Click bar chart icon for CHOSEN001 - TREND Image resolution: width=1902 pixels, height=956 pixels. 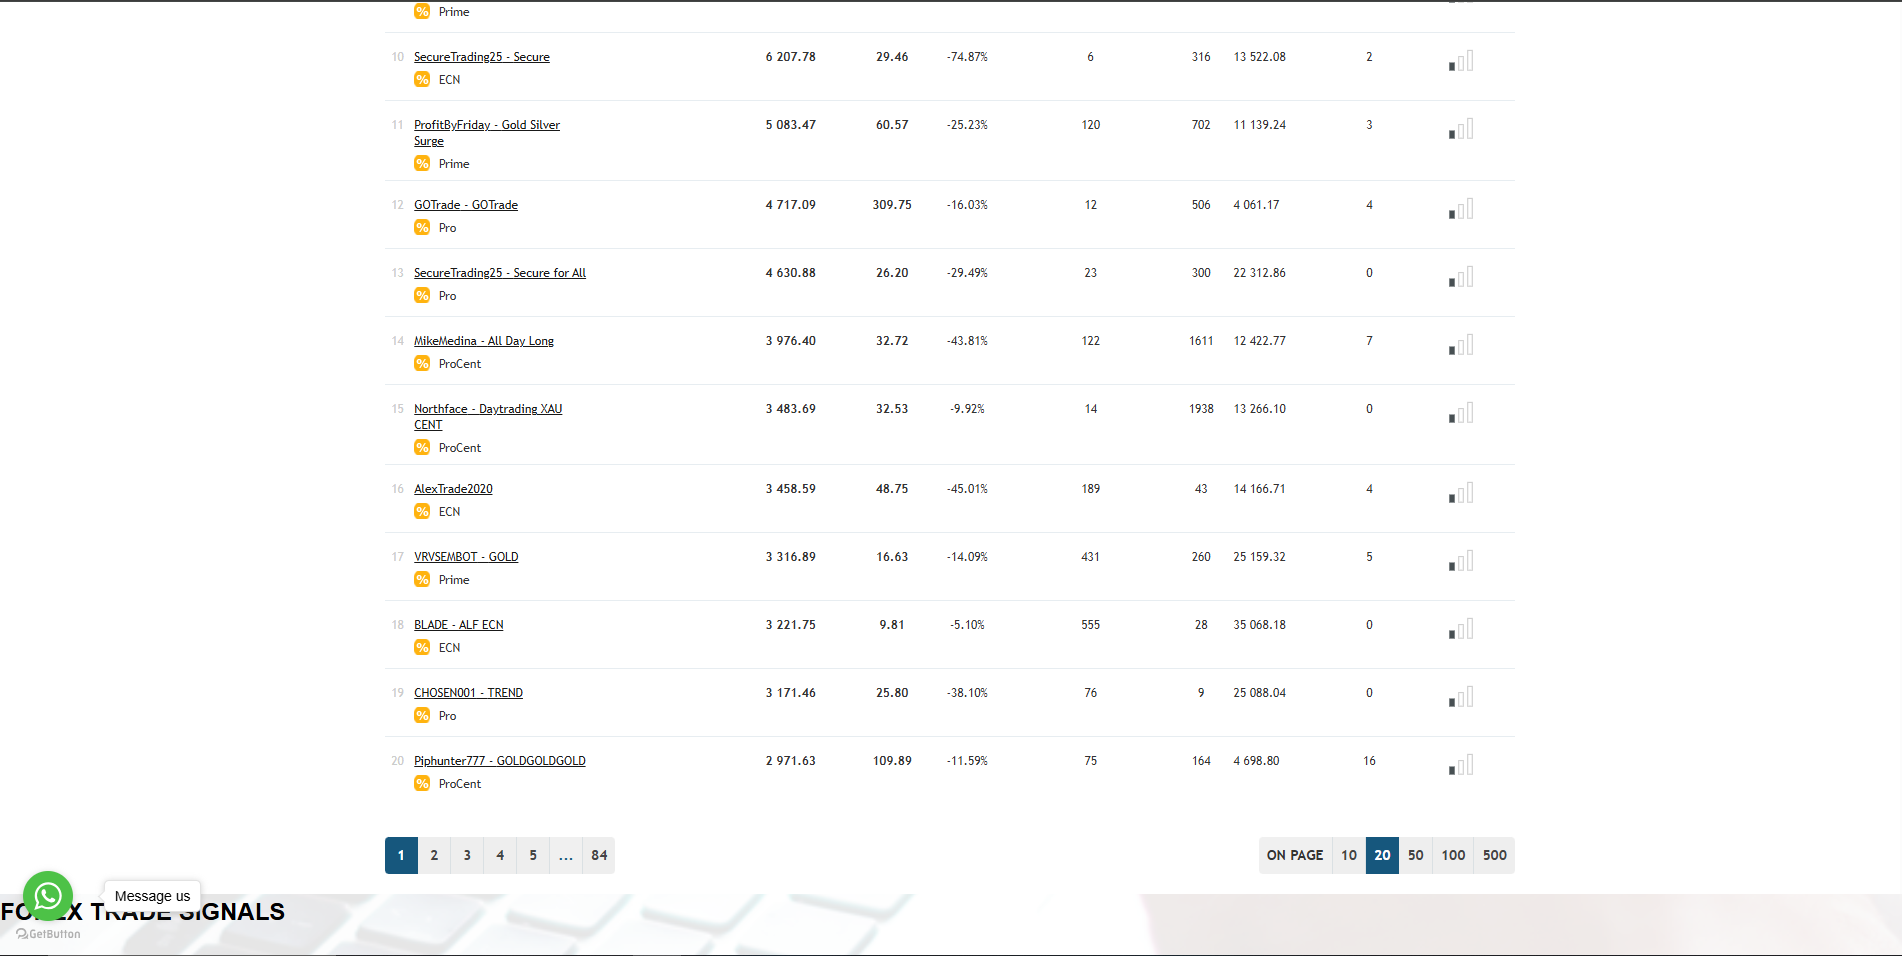click(x=1461, y=698)
